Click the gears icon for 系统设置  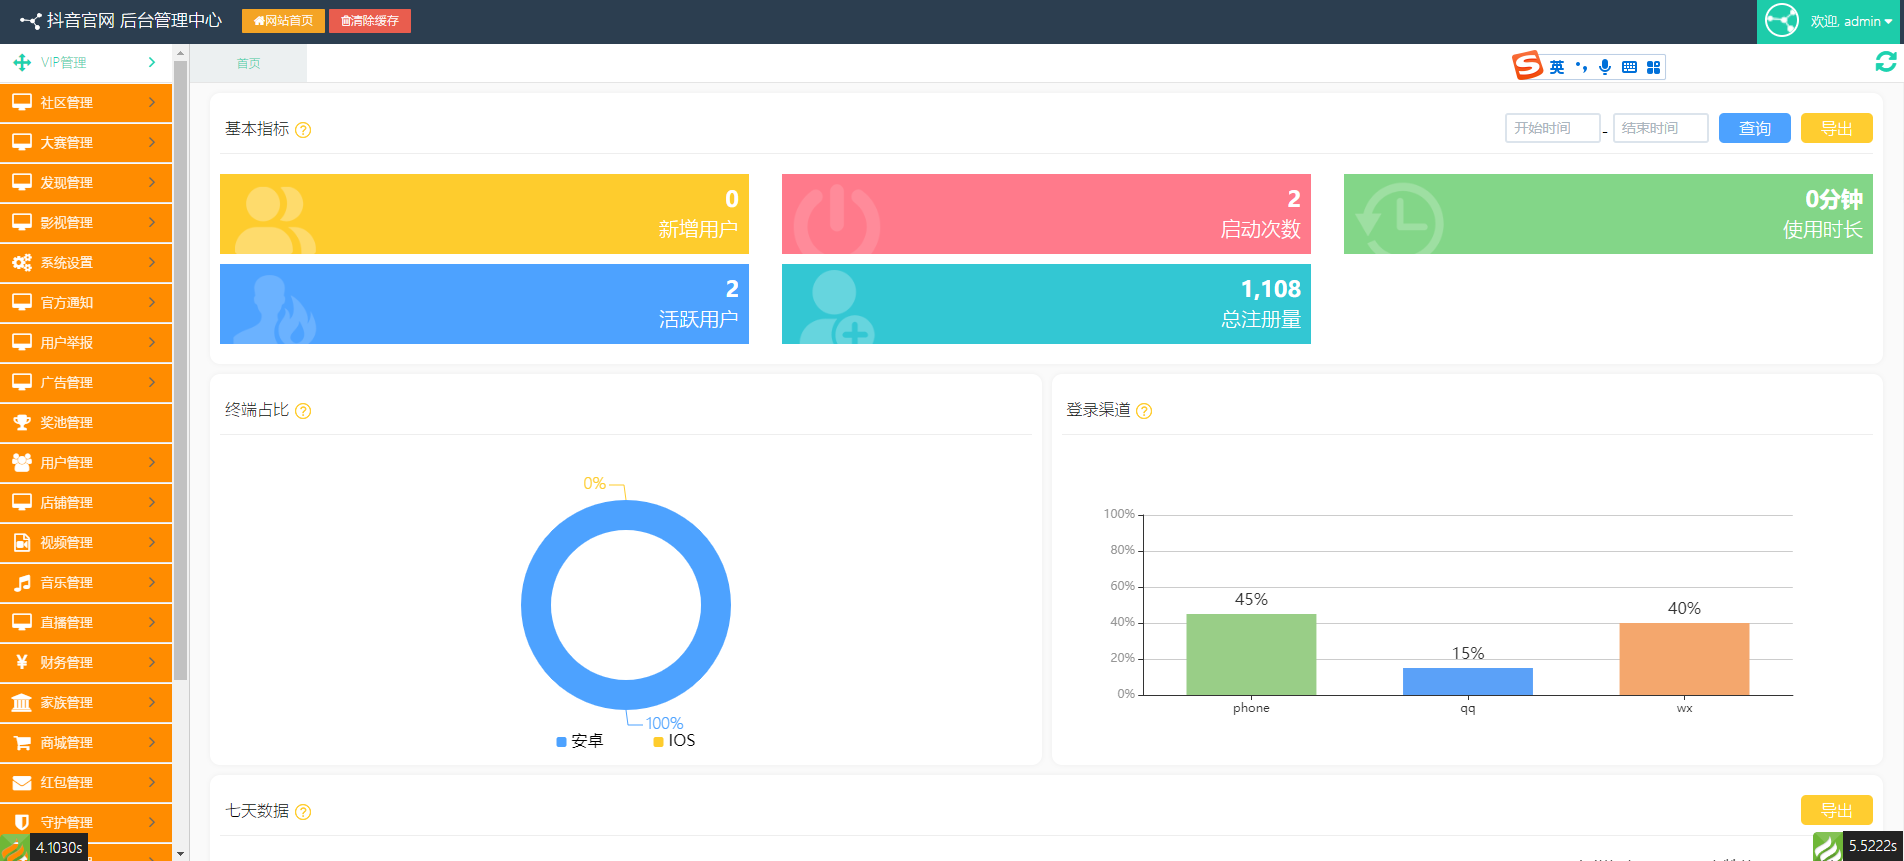pyautogui.click(x=21, y=263)
